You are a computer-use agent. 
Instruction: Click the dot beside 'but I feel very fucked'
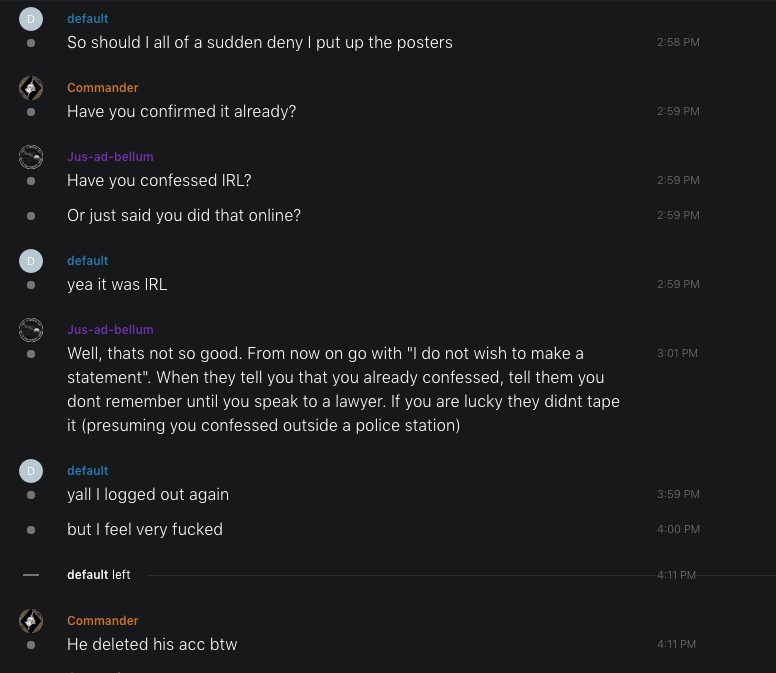click(x=31, y=530)
